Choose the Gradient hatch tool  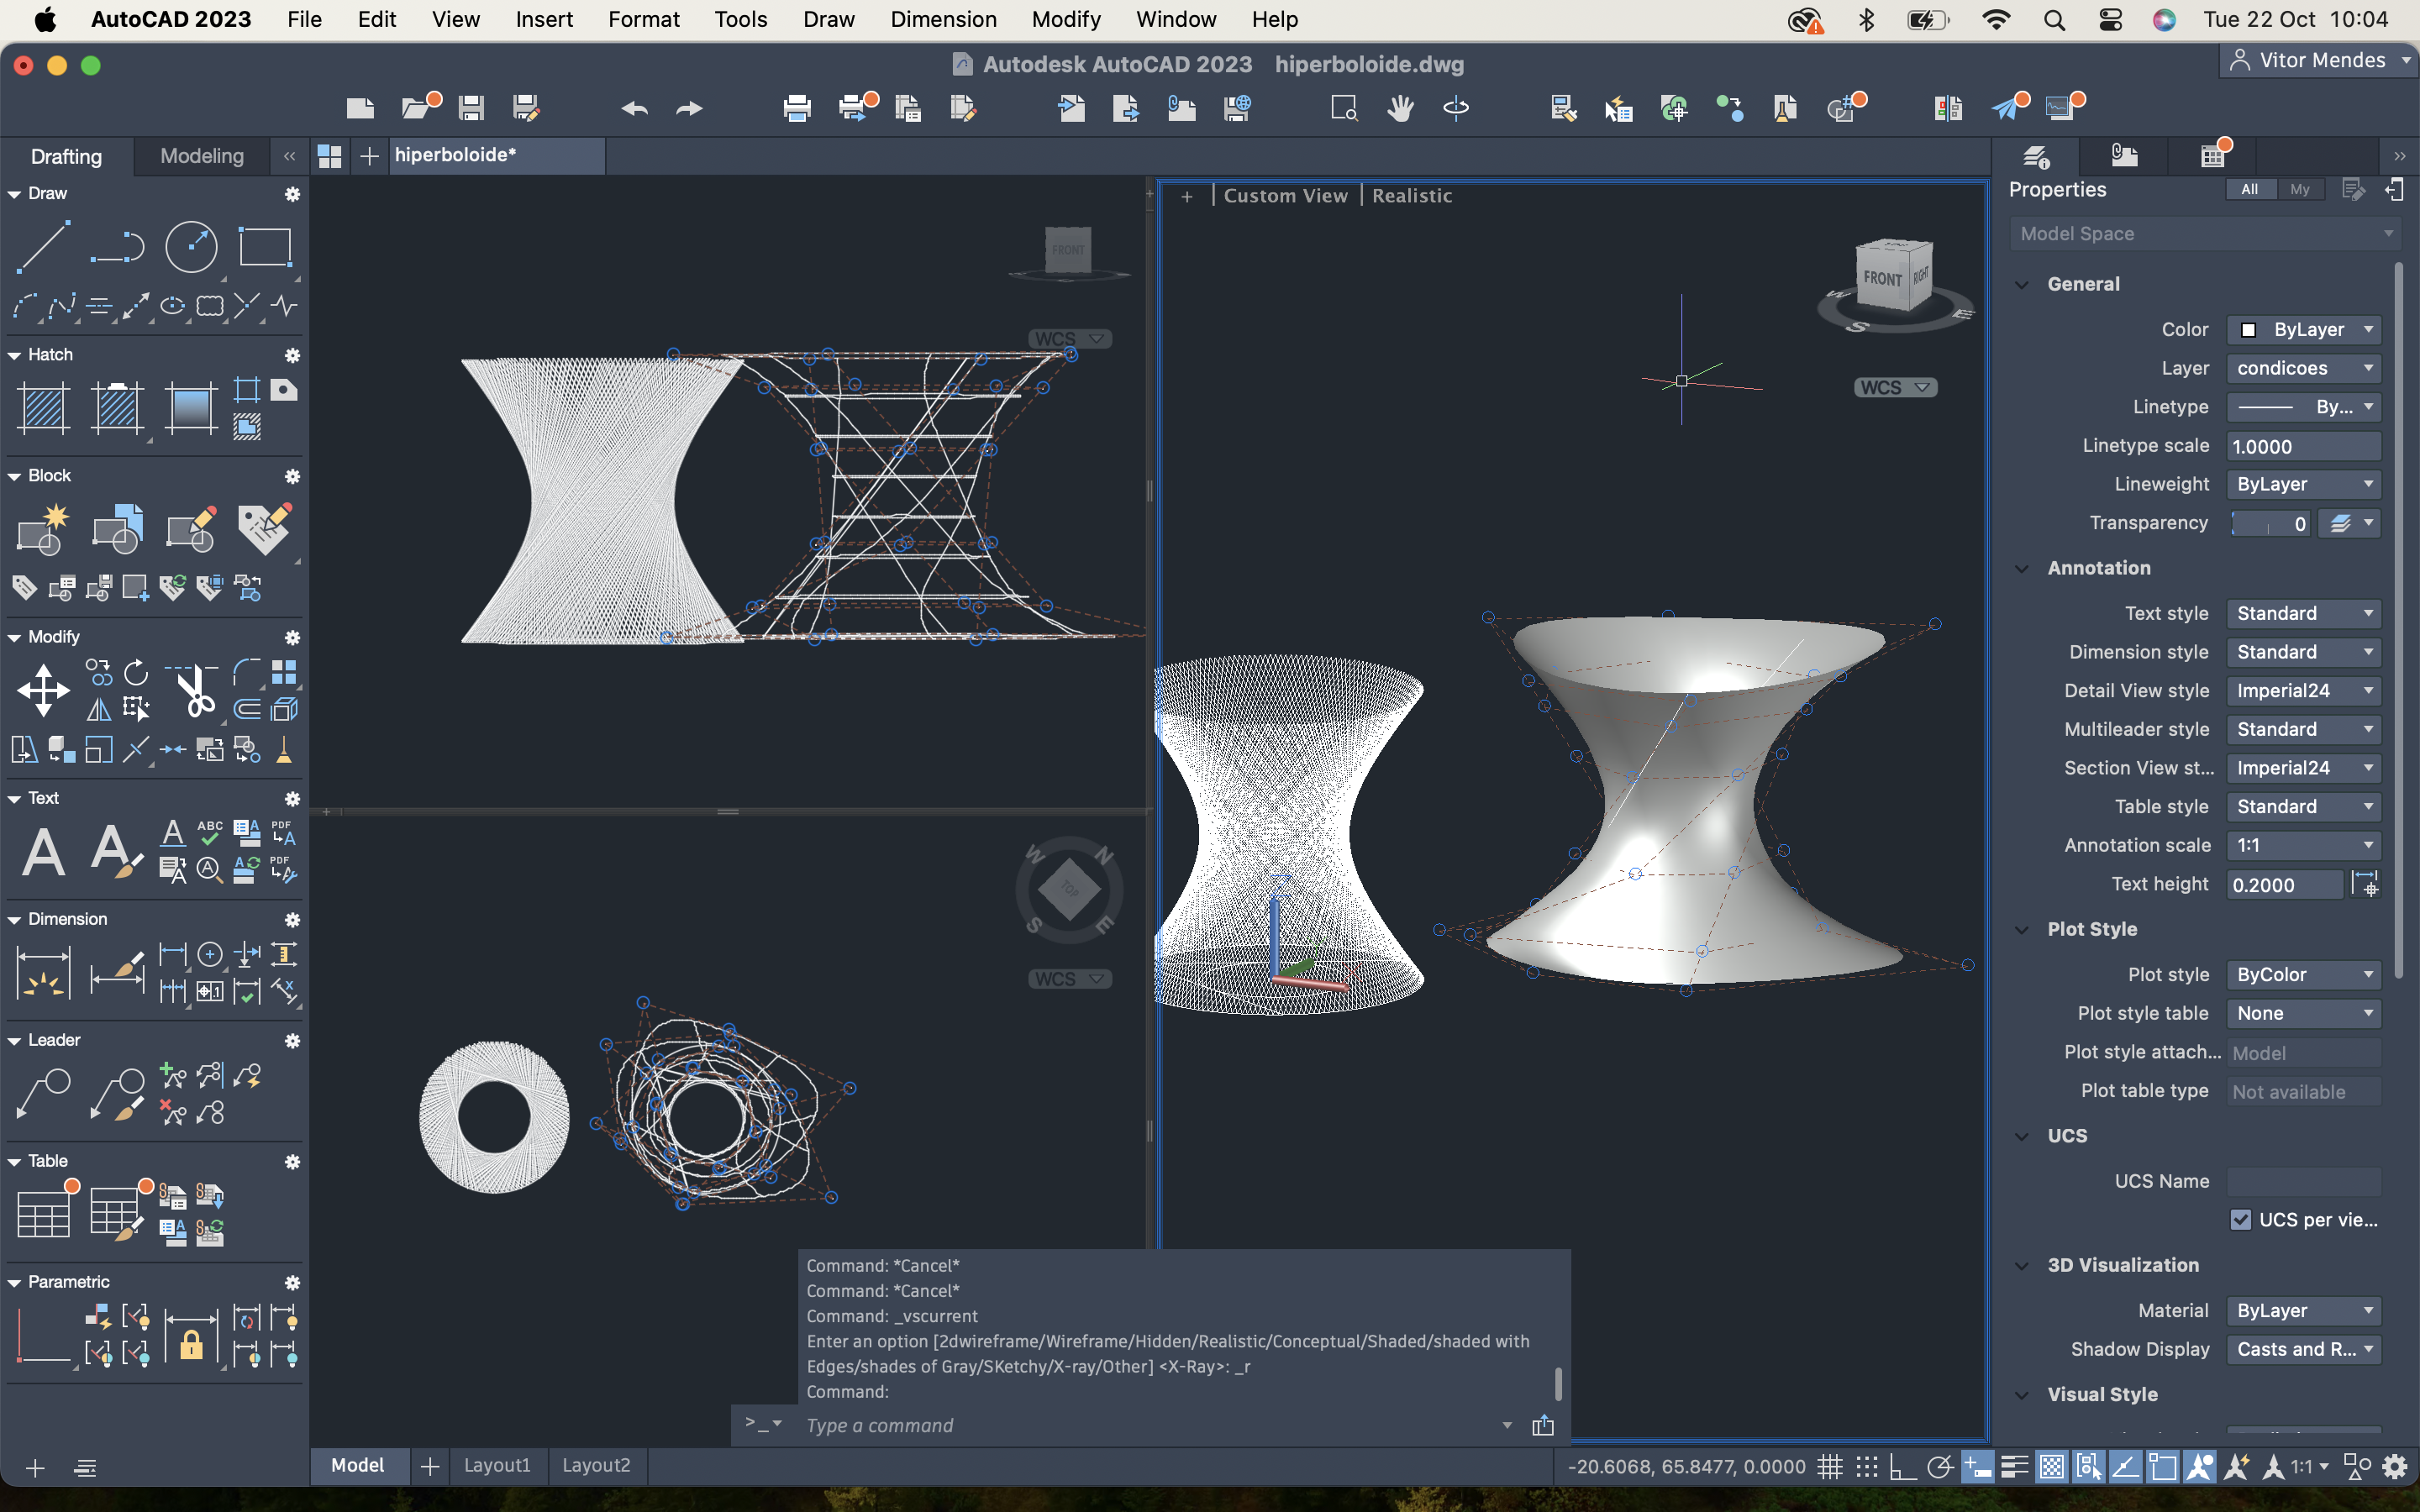191,408
